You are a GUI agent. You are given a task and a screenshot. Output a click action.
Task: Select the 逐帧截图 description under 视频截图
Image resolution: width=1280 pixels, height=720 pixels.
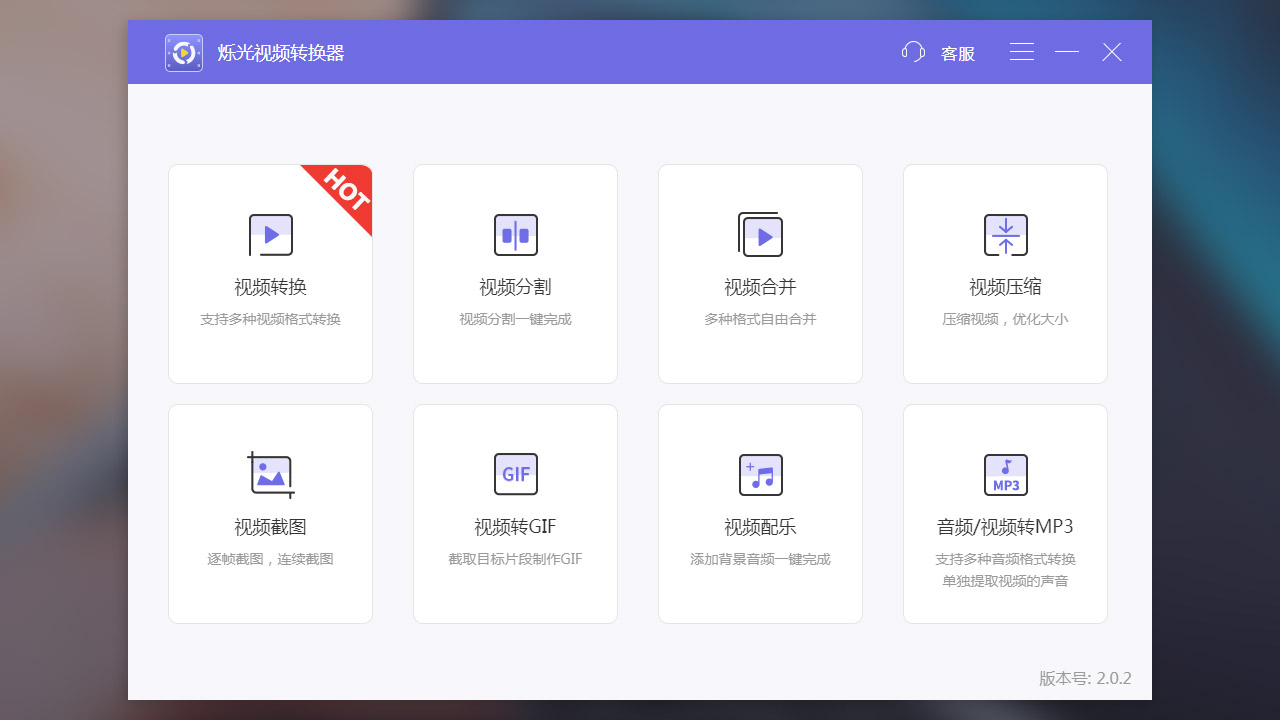[270, 558]
